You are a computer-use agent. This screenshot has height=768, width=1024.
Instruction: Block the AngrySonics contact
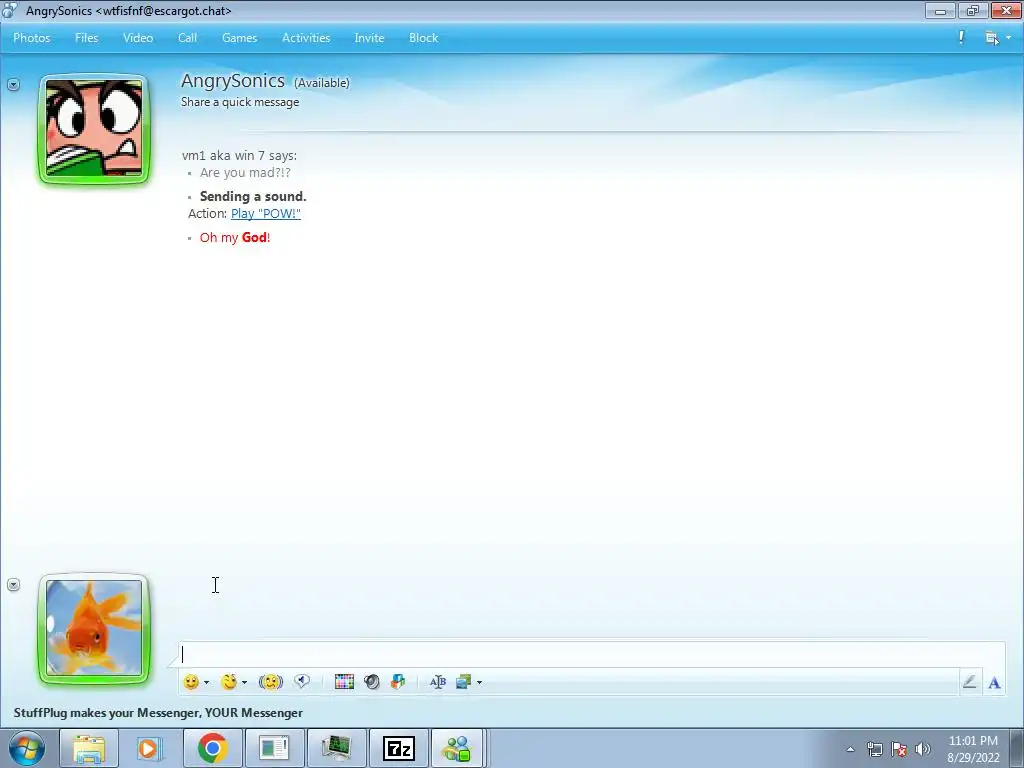tap(423, 38)
